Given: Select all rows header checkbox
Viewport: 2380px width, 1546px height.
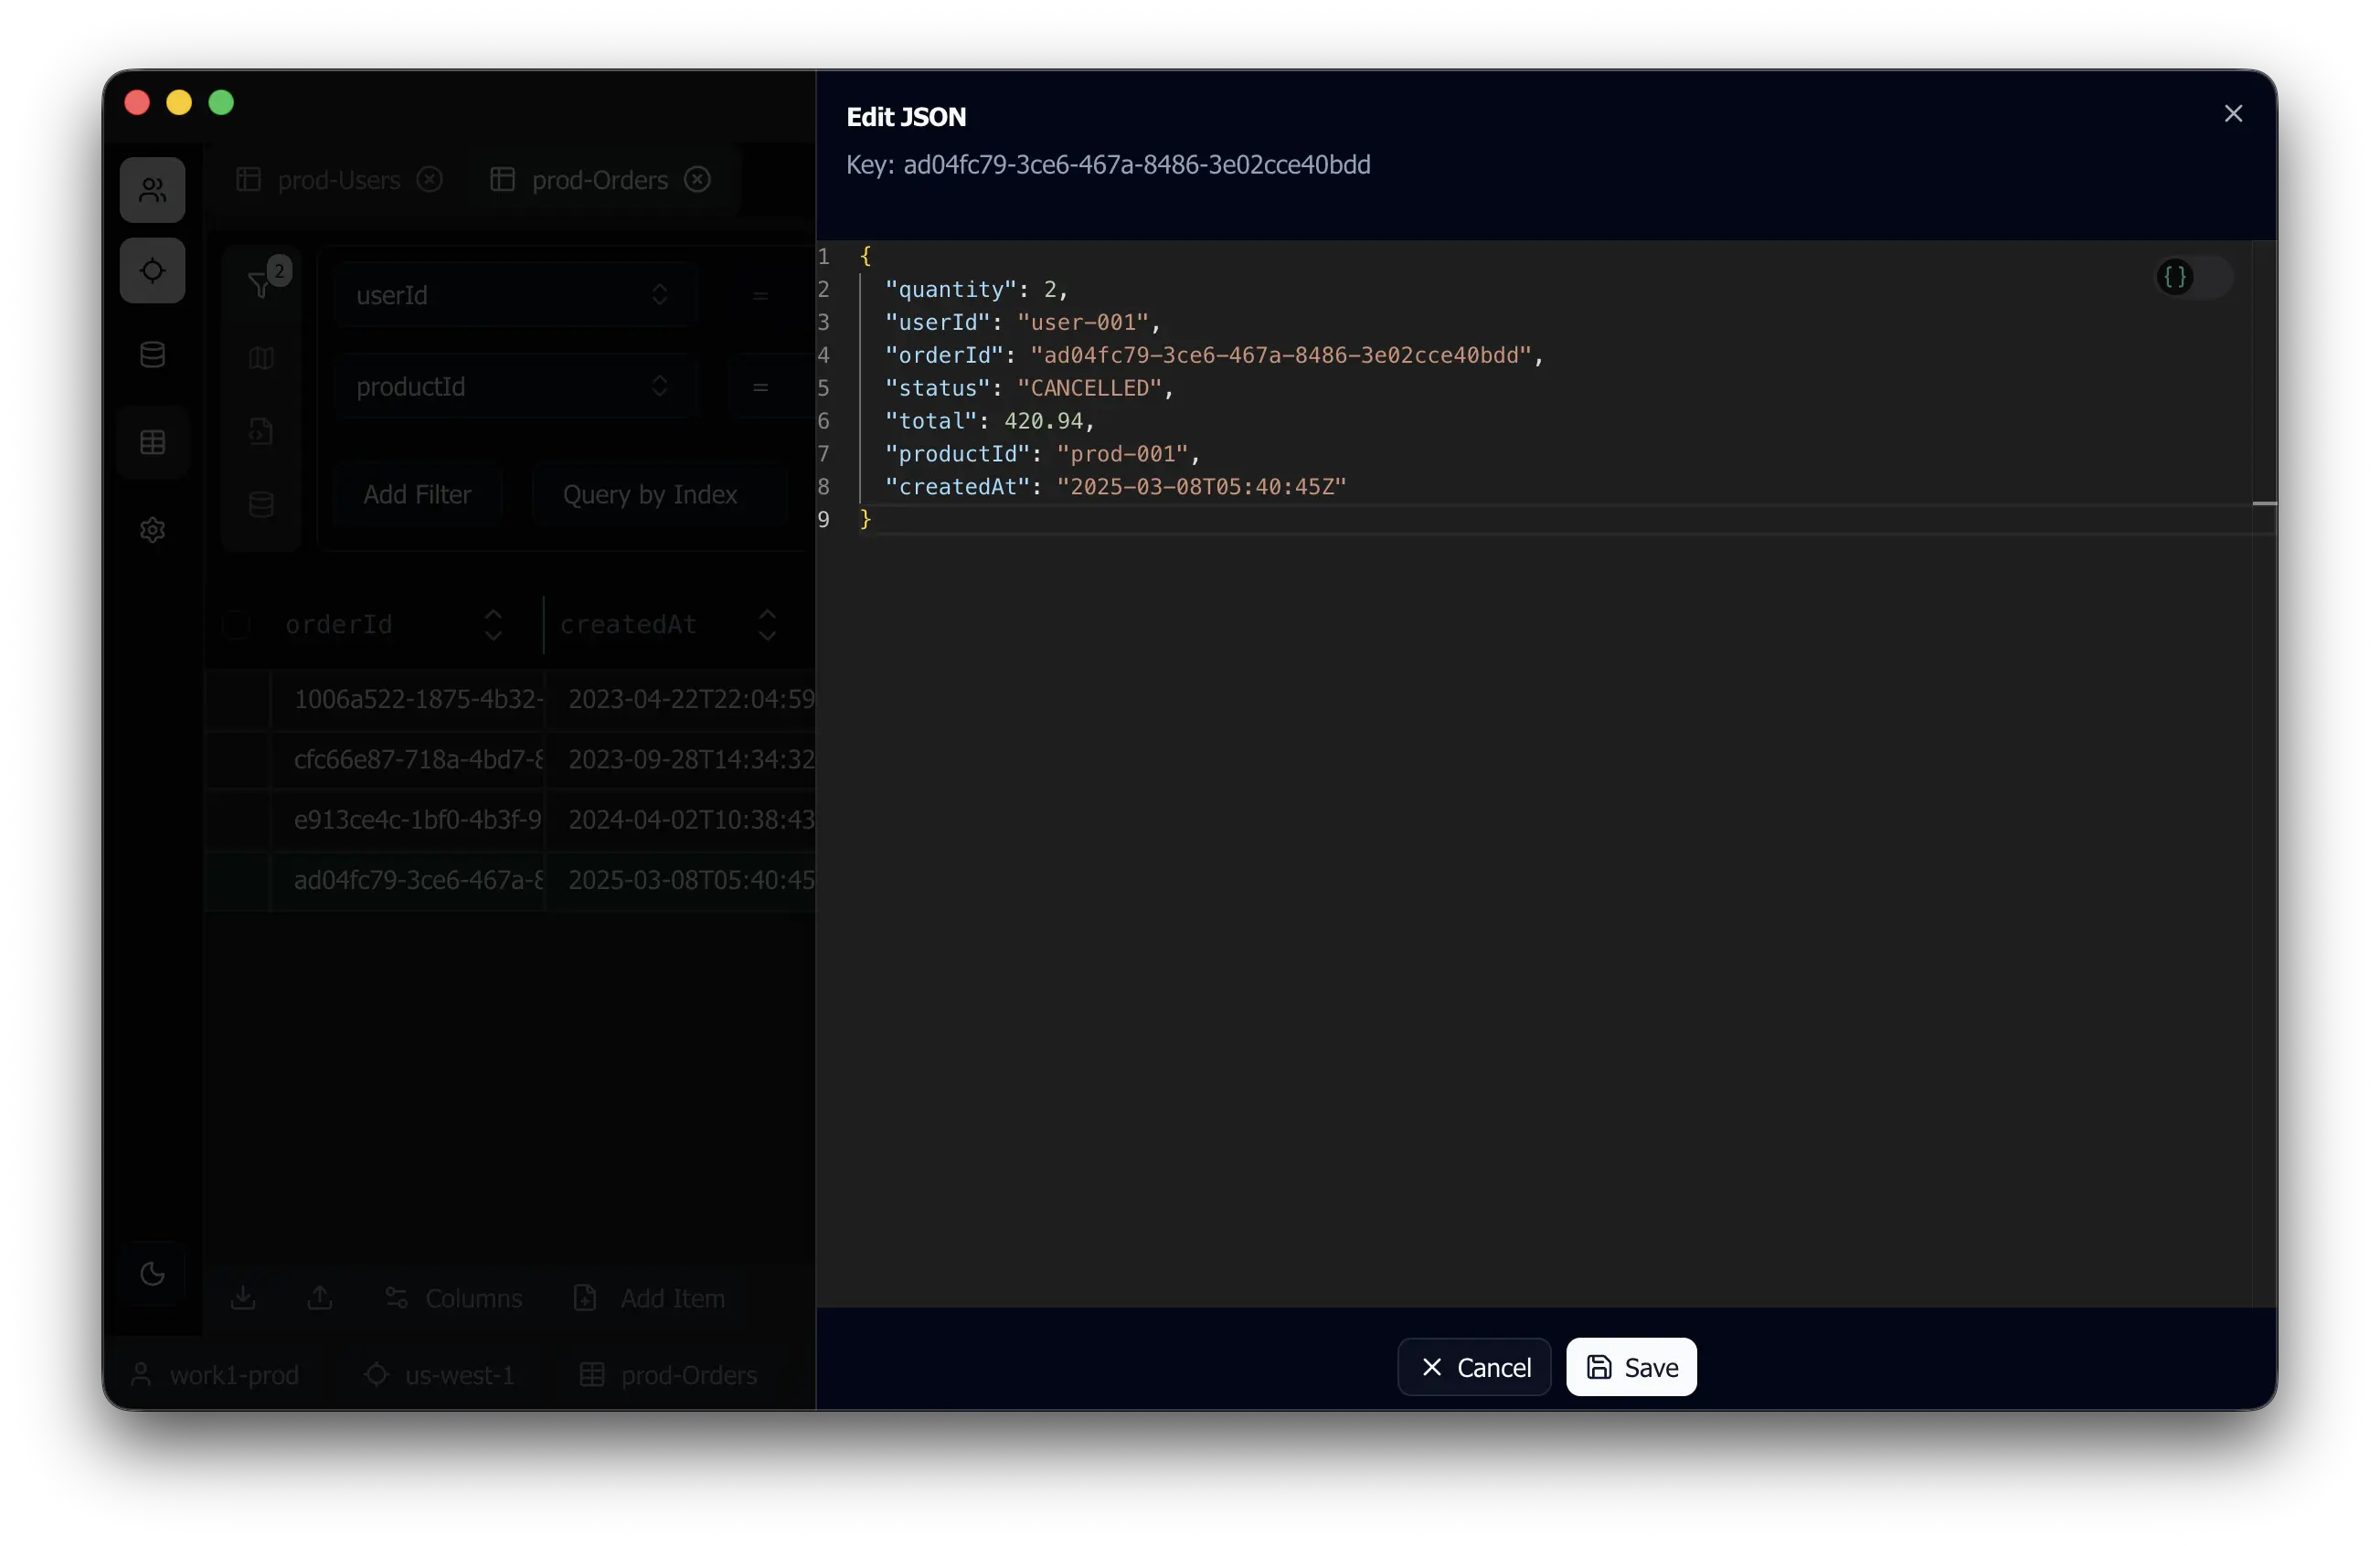Looking at the screenshot, I should pyautogui.click(x=236, y=624).
